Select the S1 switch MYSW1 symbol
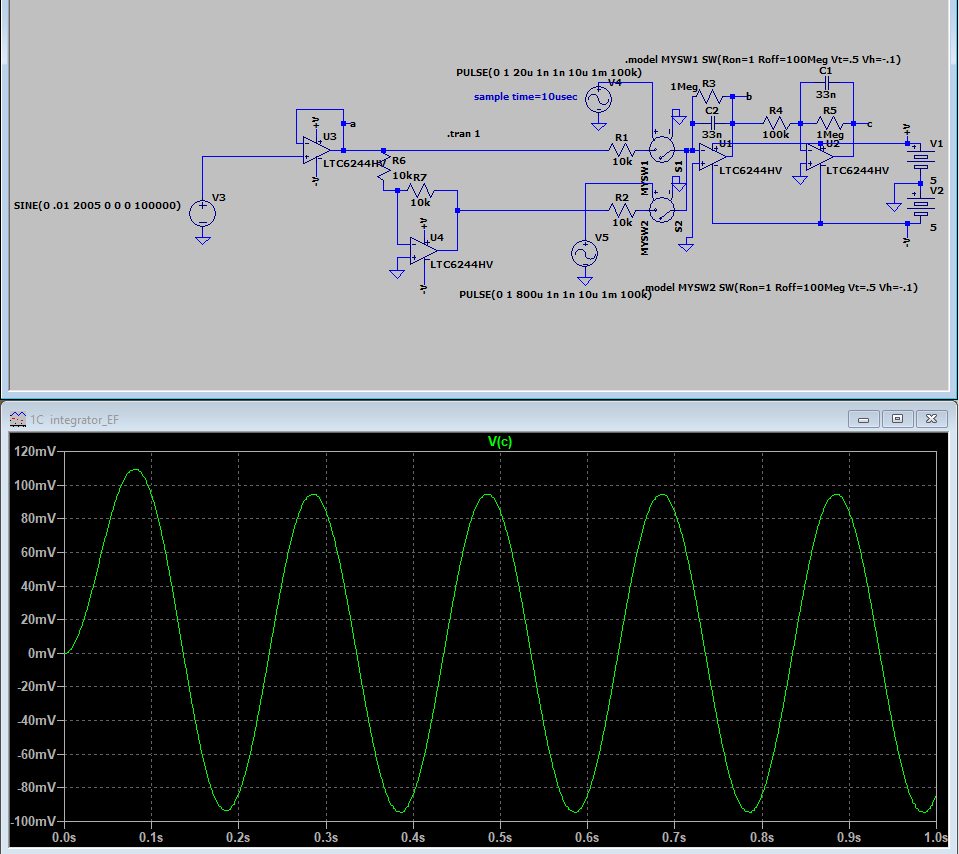959x854 pixels. (x=661, y=149)
